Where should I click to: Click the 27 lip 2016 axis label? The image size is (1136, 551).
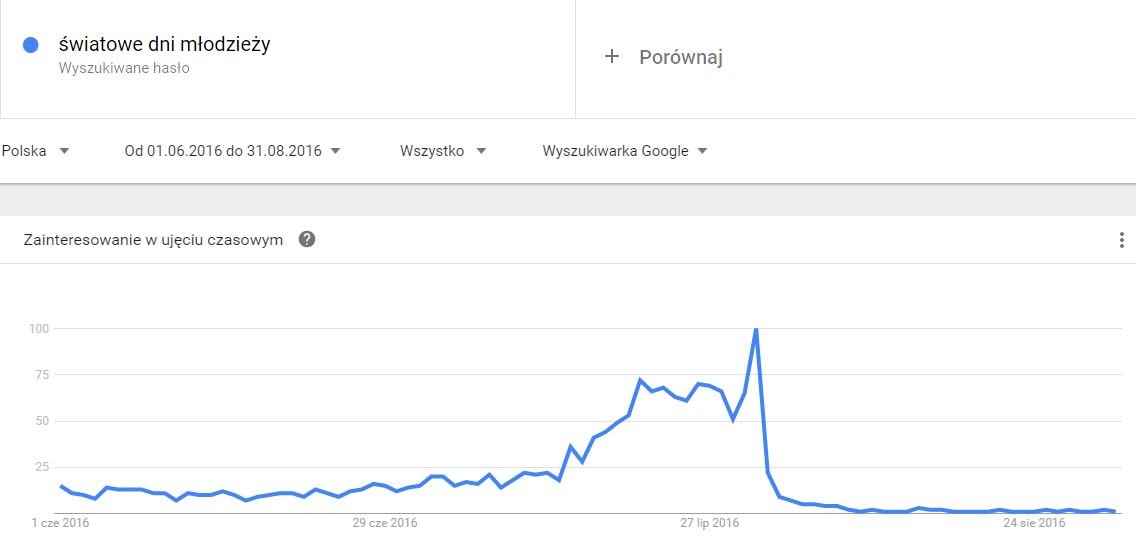tap(710, 523)
